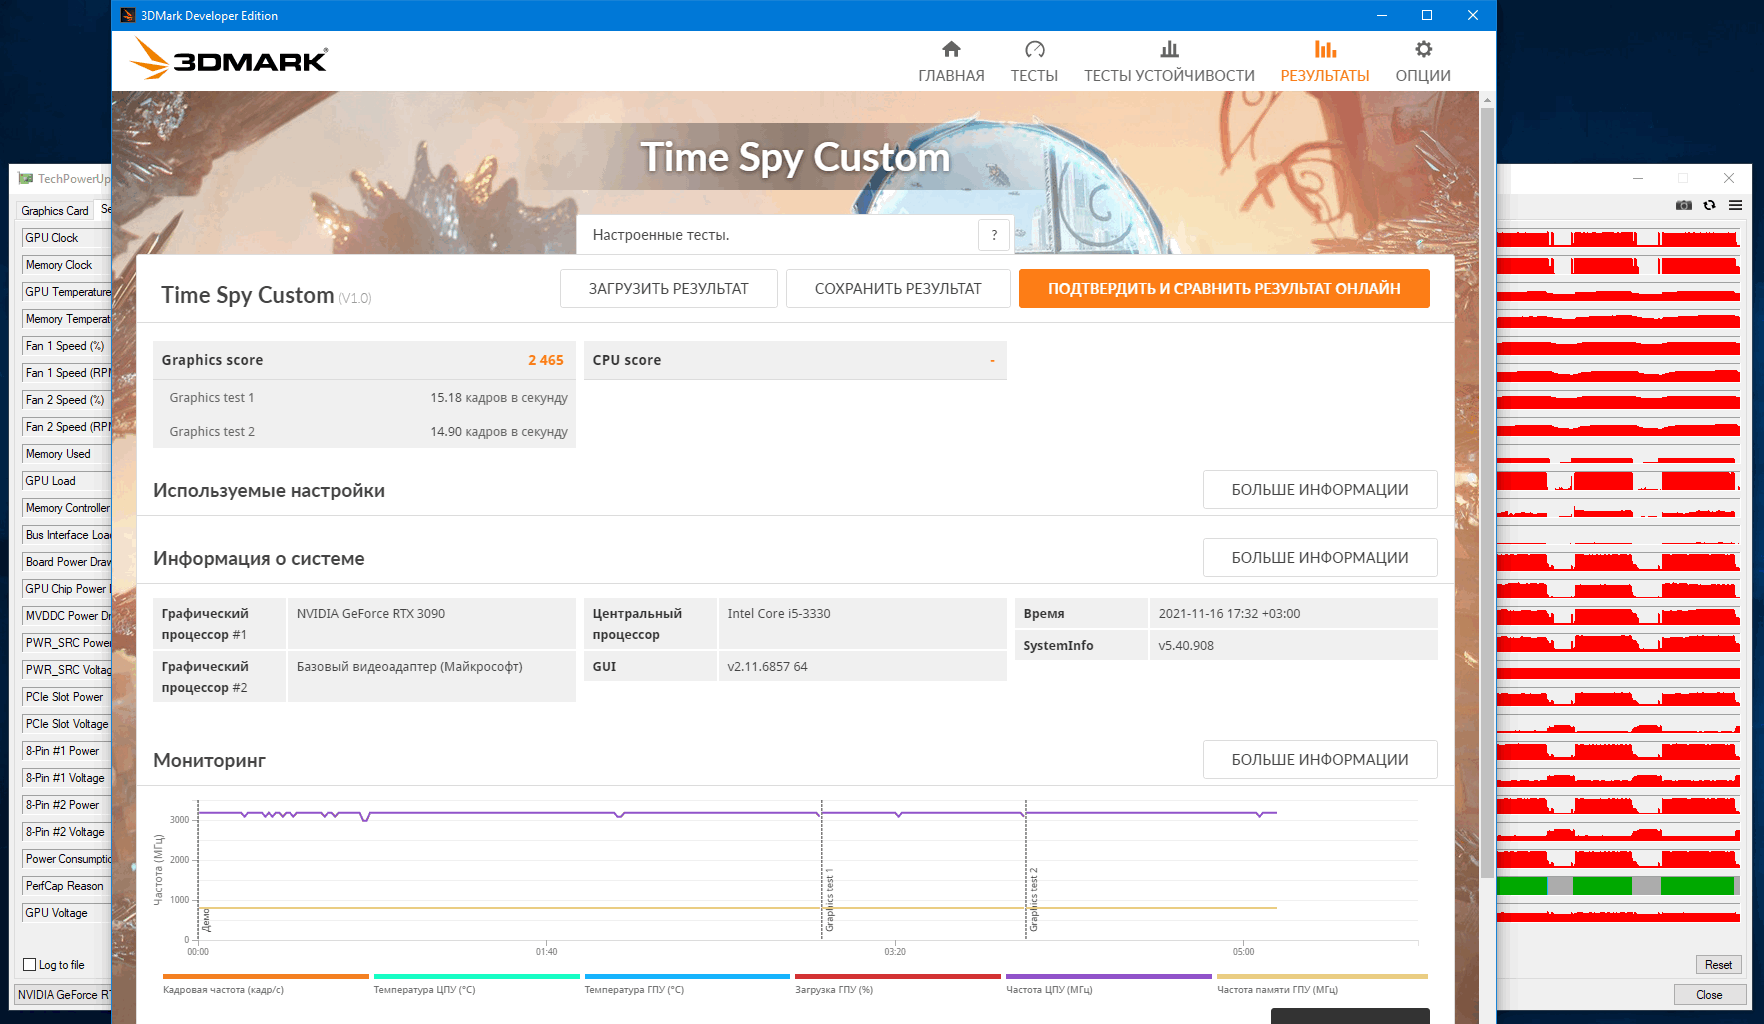1764x1024 pixels.
Task: Open Memory Clock sensor dropdown in GPU-Z
Action: 66,265
